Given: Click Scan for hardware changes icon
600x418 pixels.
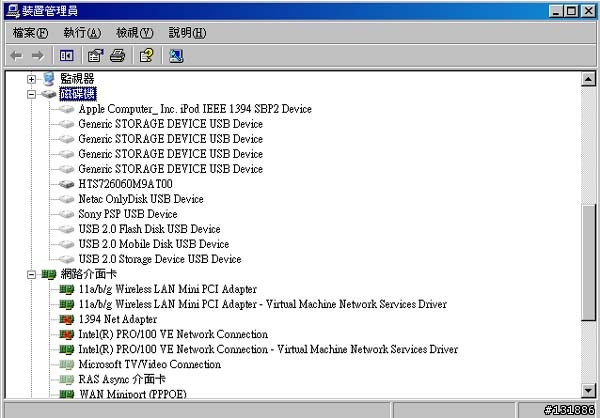Looking at the screenshot, I should click(176, 56).
